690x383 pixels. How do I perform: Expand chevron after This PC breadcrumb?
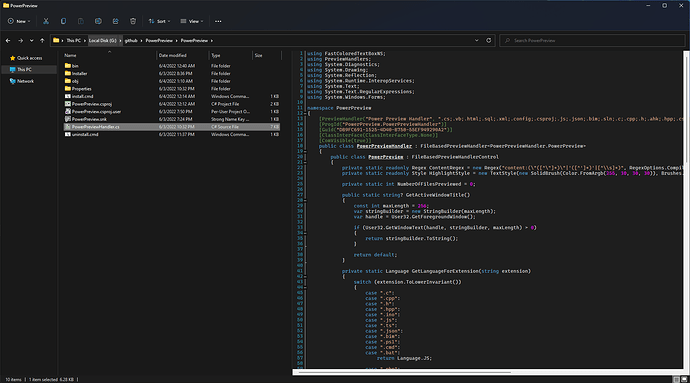pos(84,41)
